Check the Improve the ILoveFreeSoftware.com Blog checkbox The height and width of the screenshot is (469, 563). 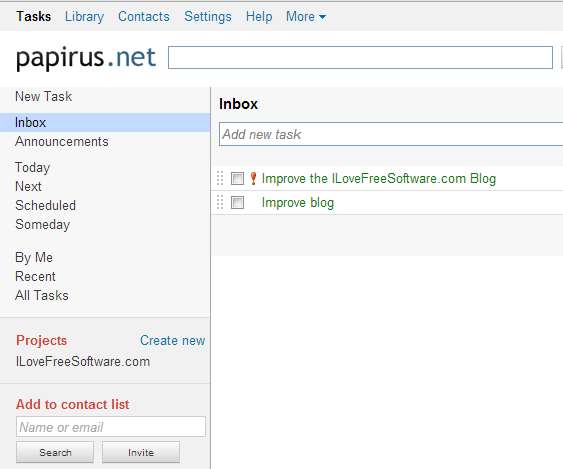[x=237, y=178]
